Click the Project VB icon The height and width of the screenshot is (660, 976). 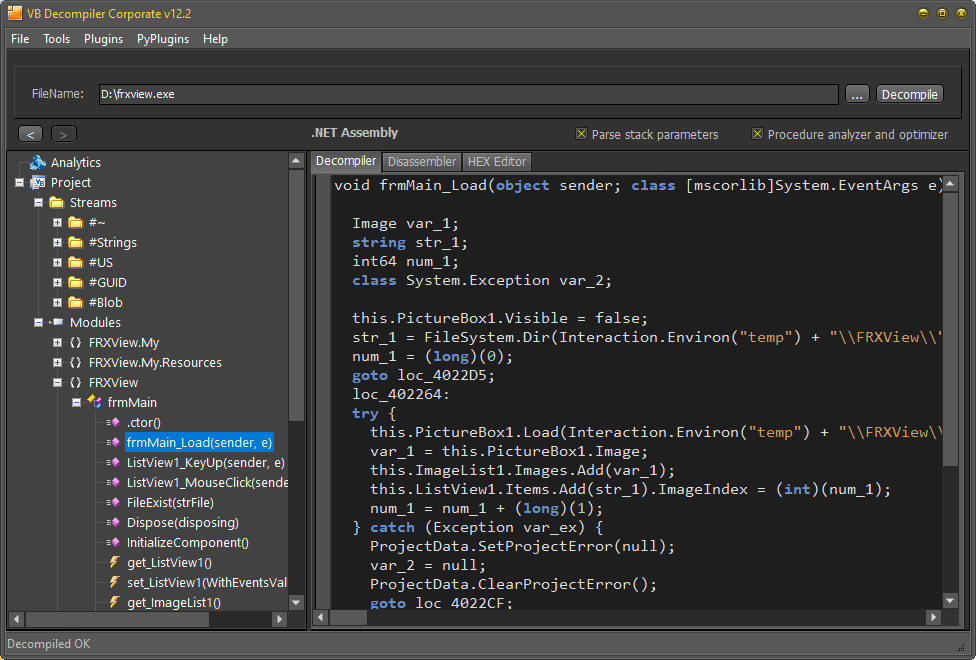38,182
